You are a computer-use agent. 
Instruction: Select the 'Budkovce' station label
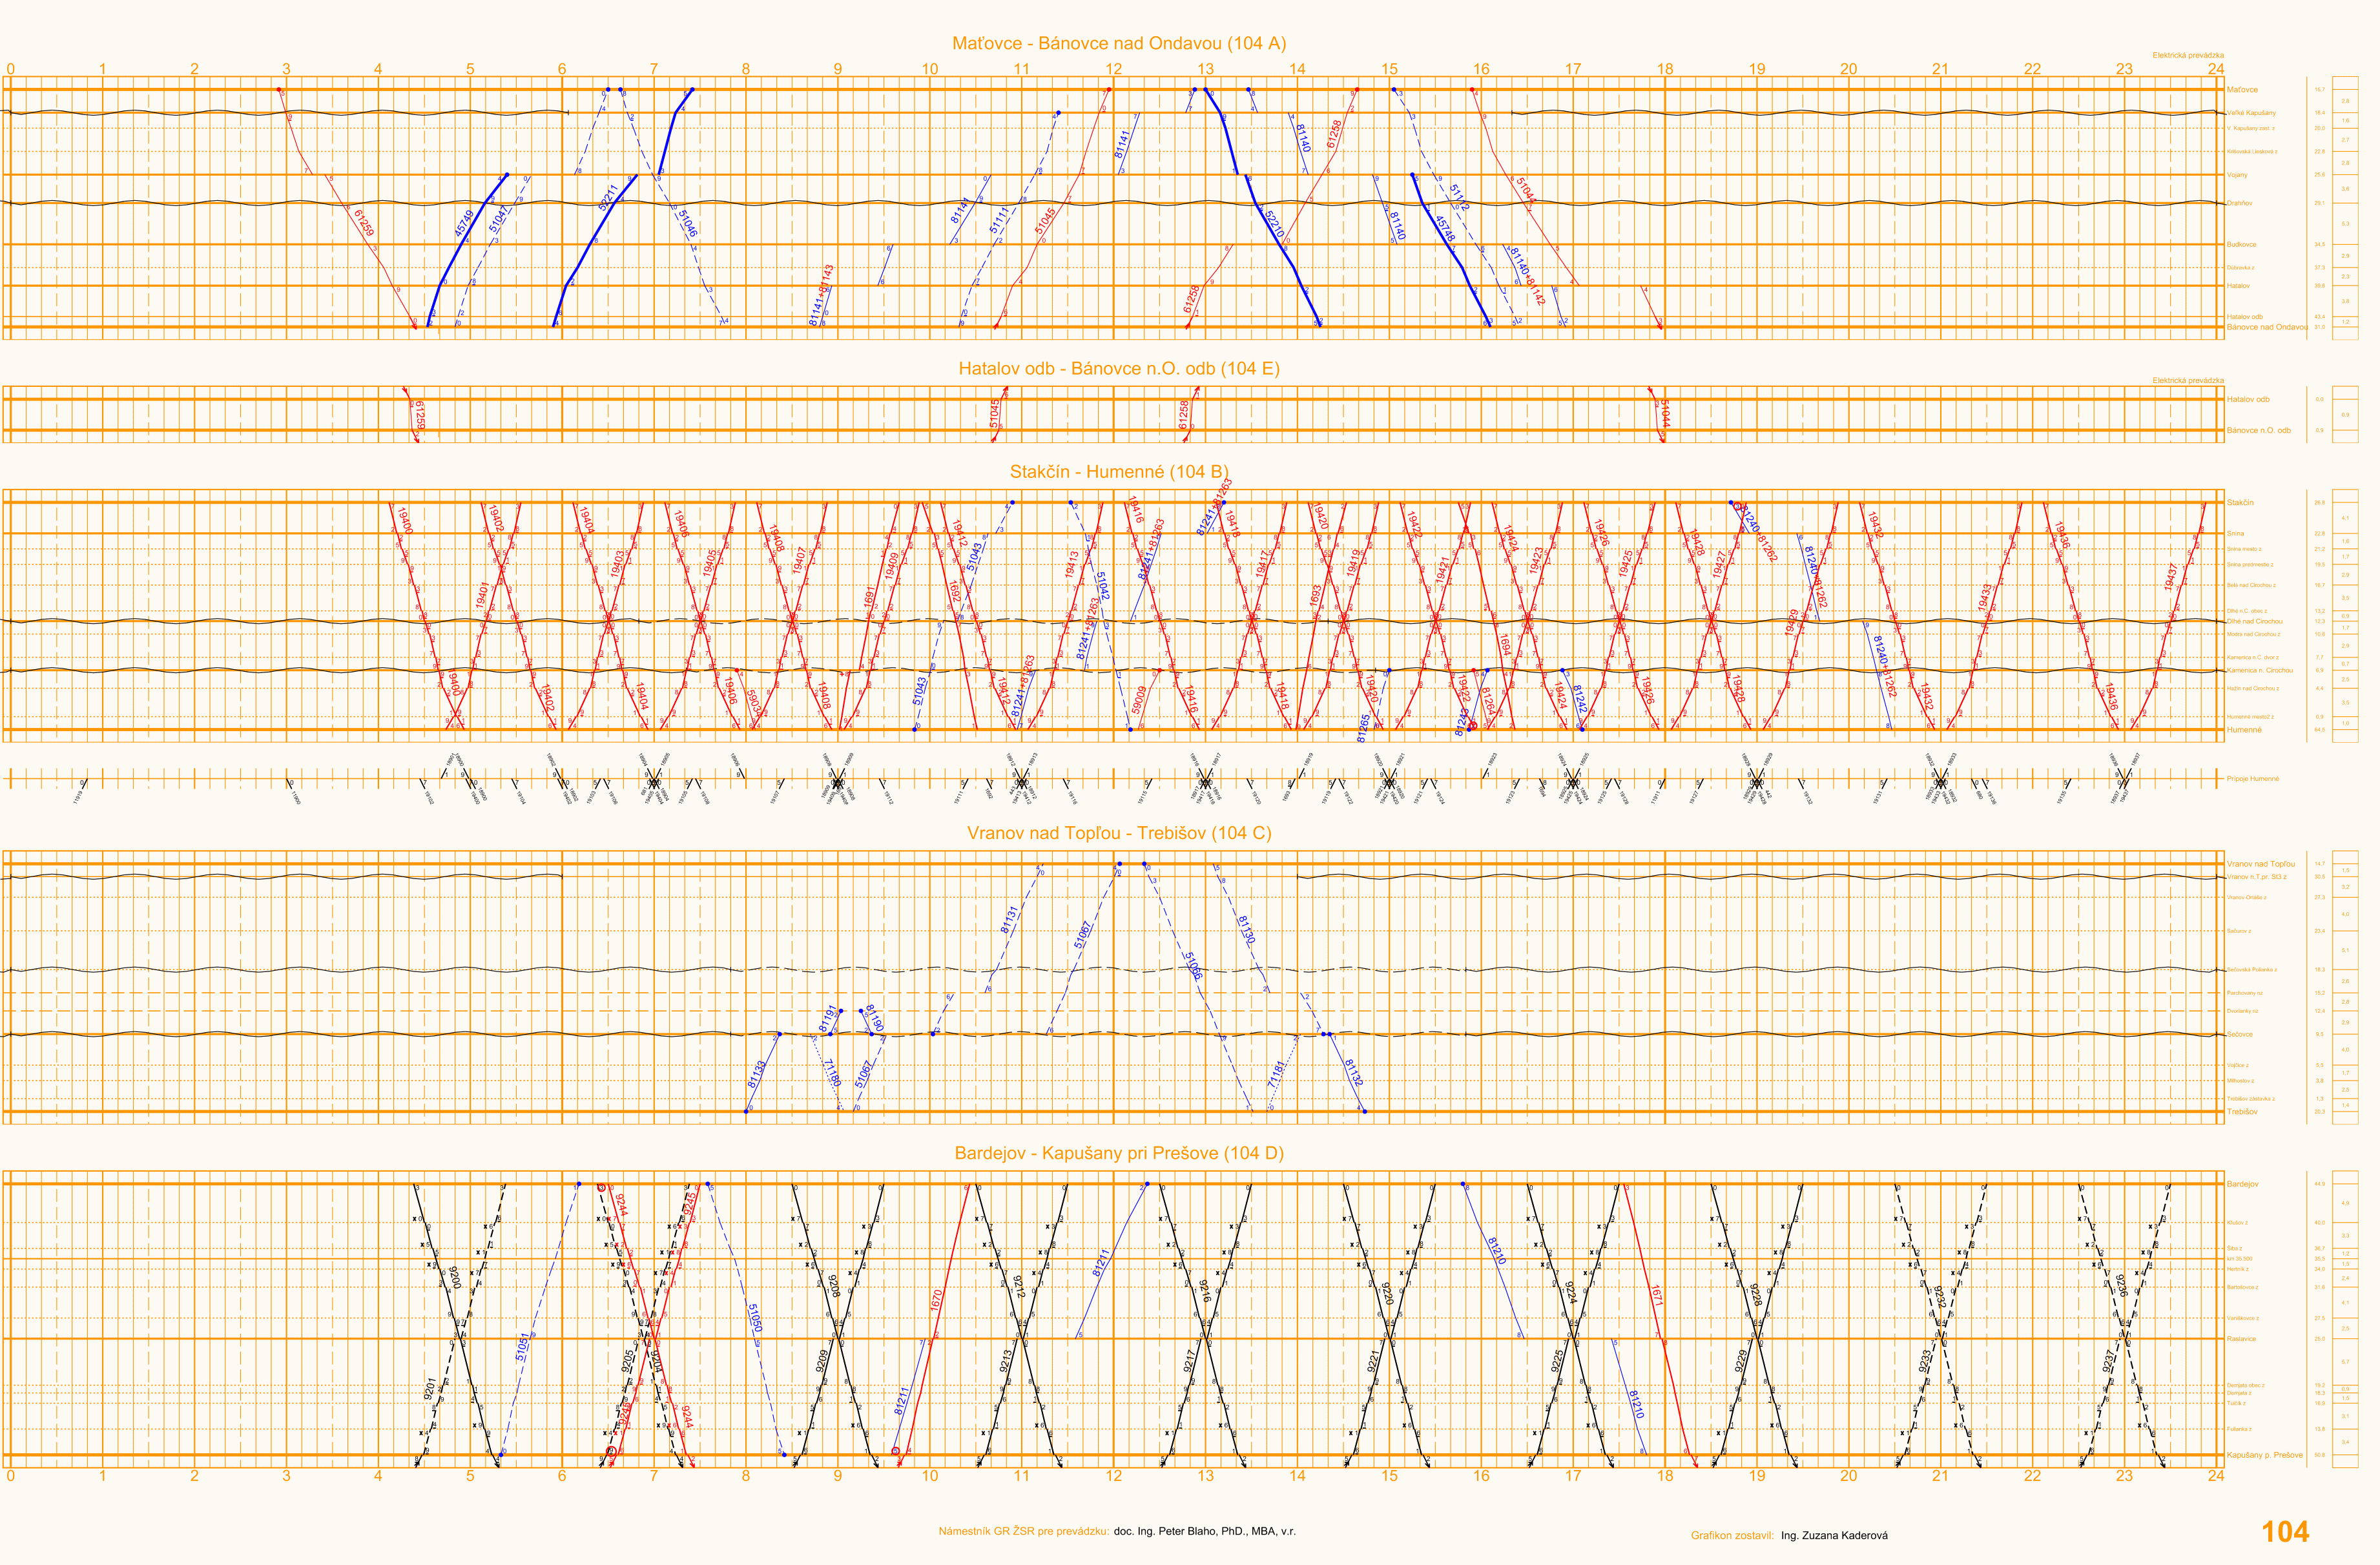click(x=2241, y=244)
